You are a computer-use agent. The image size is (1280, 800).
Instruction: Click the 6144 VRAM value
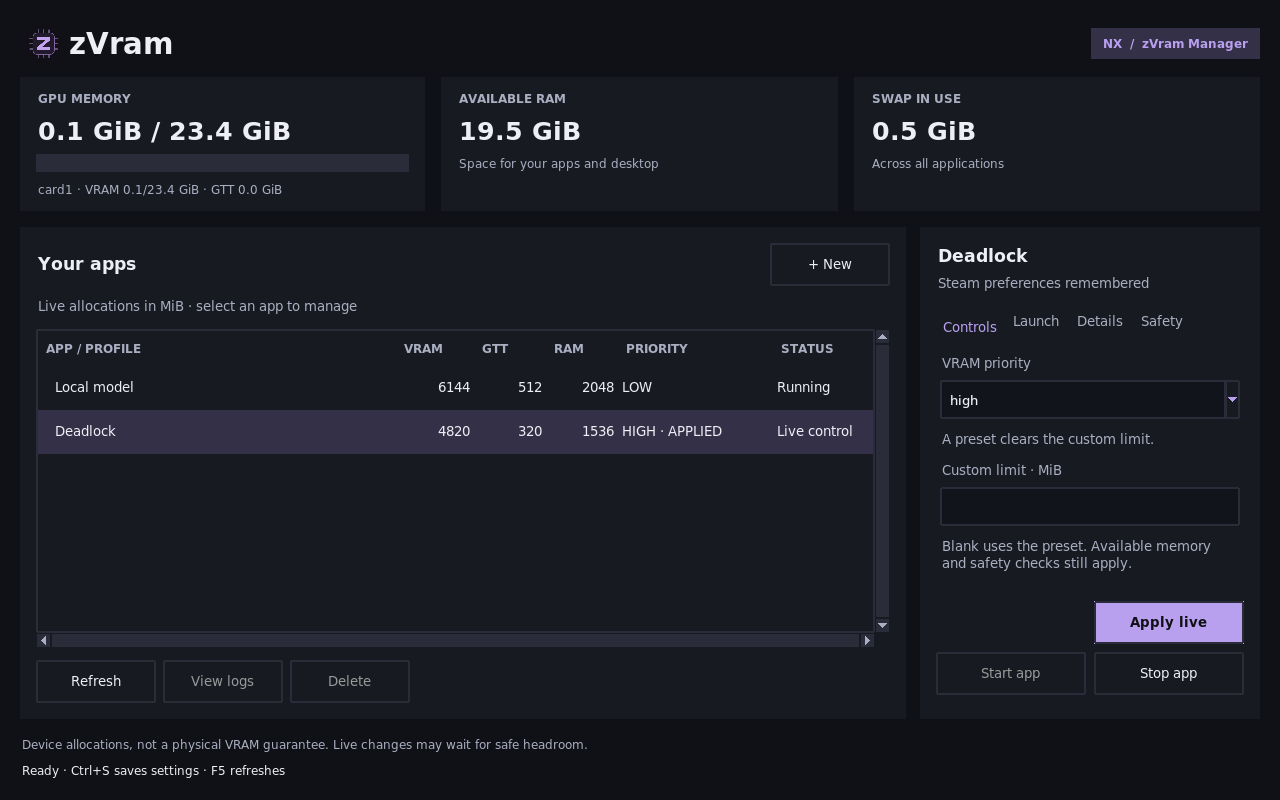point(454,387)
